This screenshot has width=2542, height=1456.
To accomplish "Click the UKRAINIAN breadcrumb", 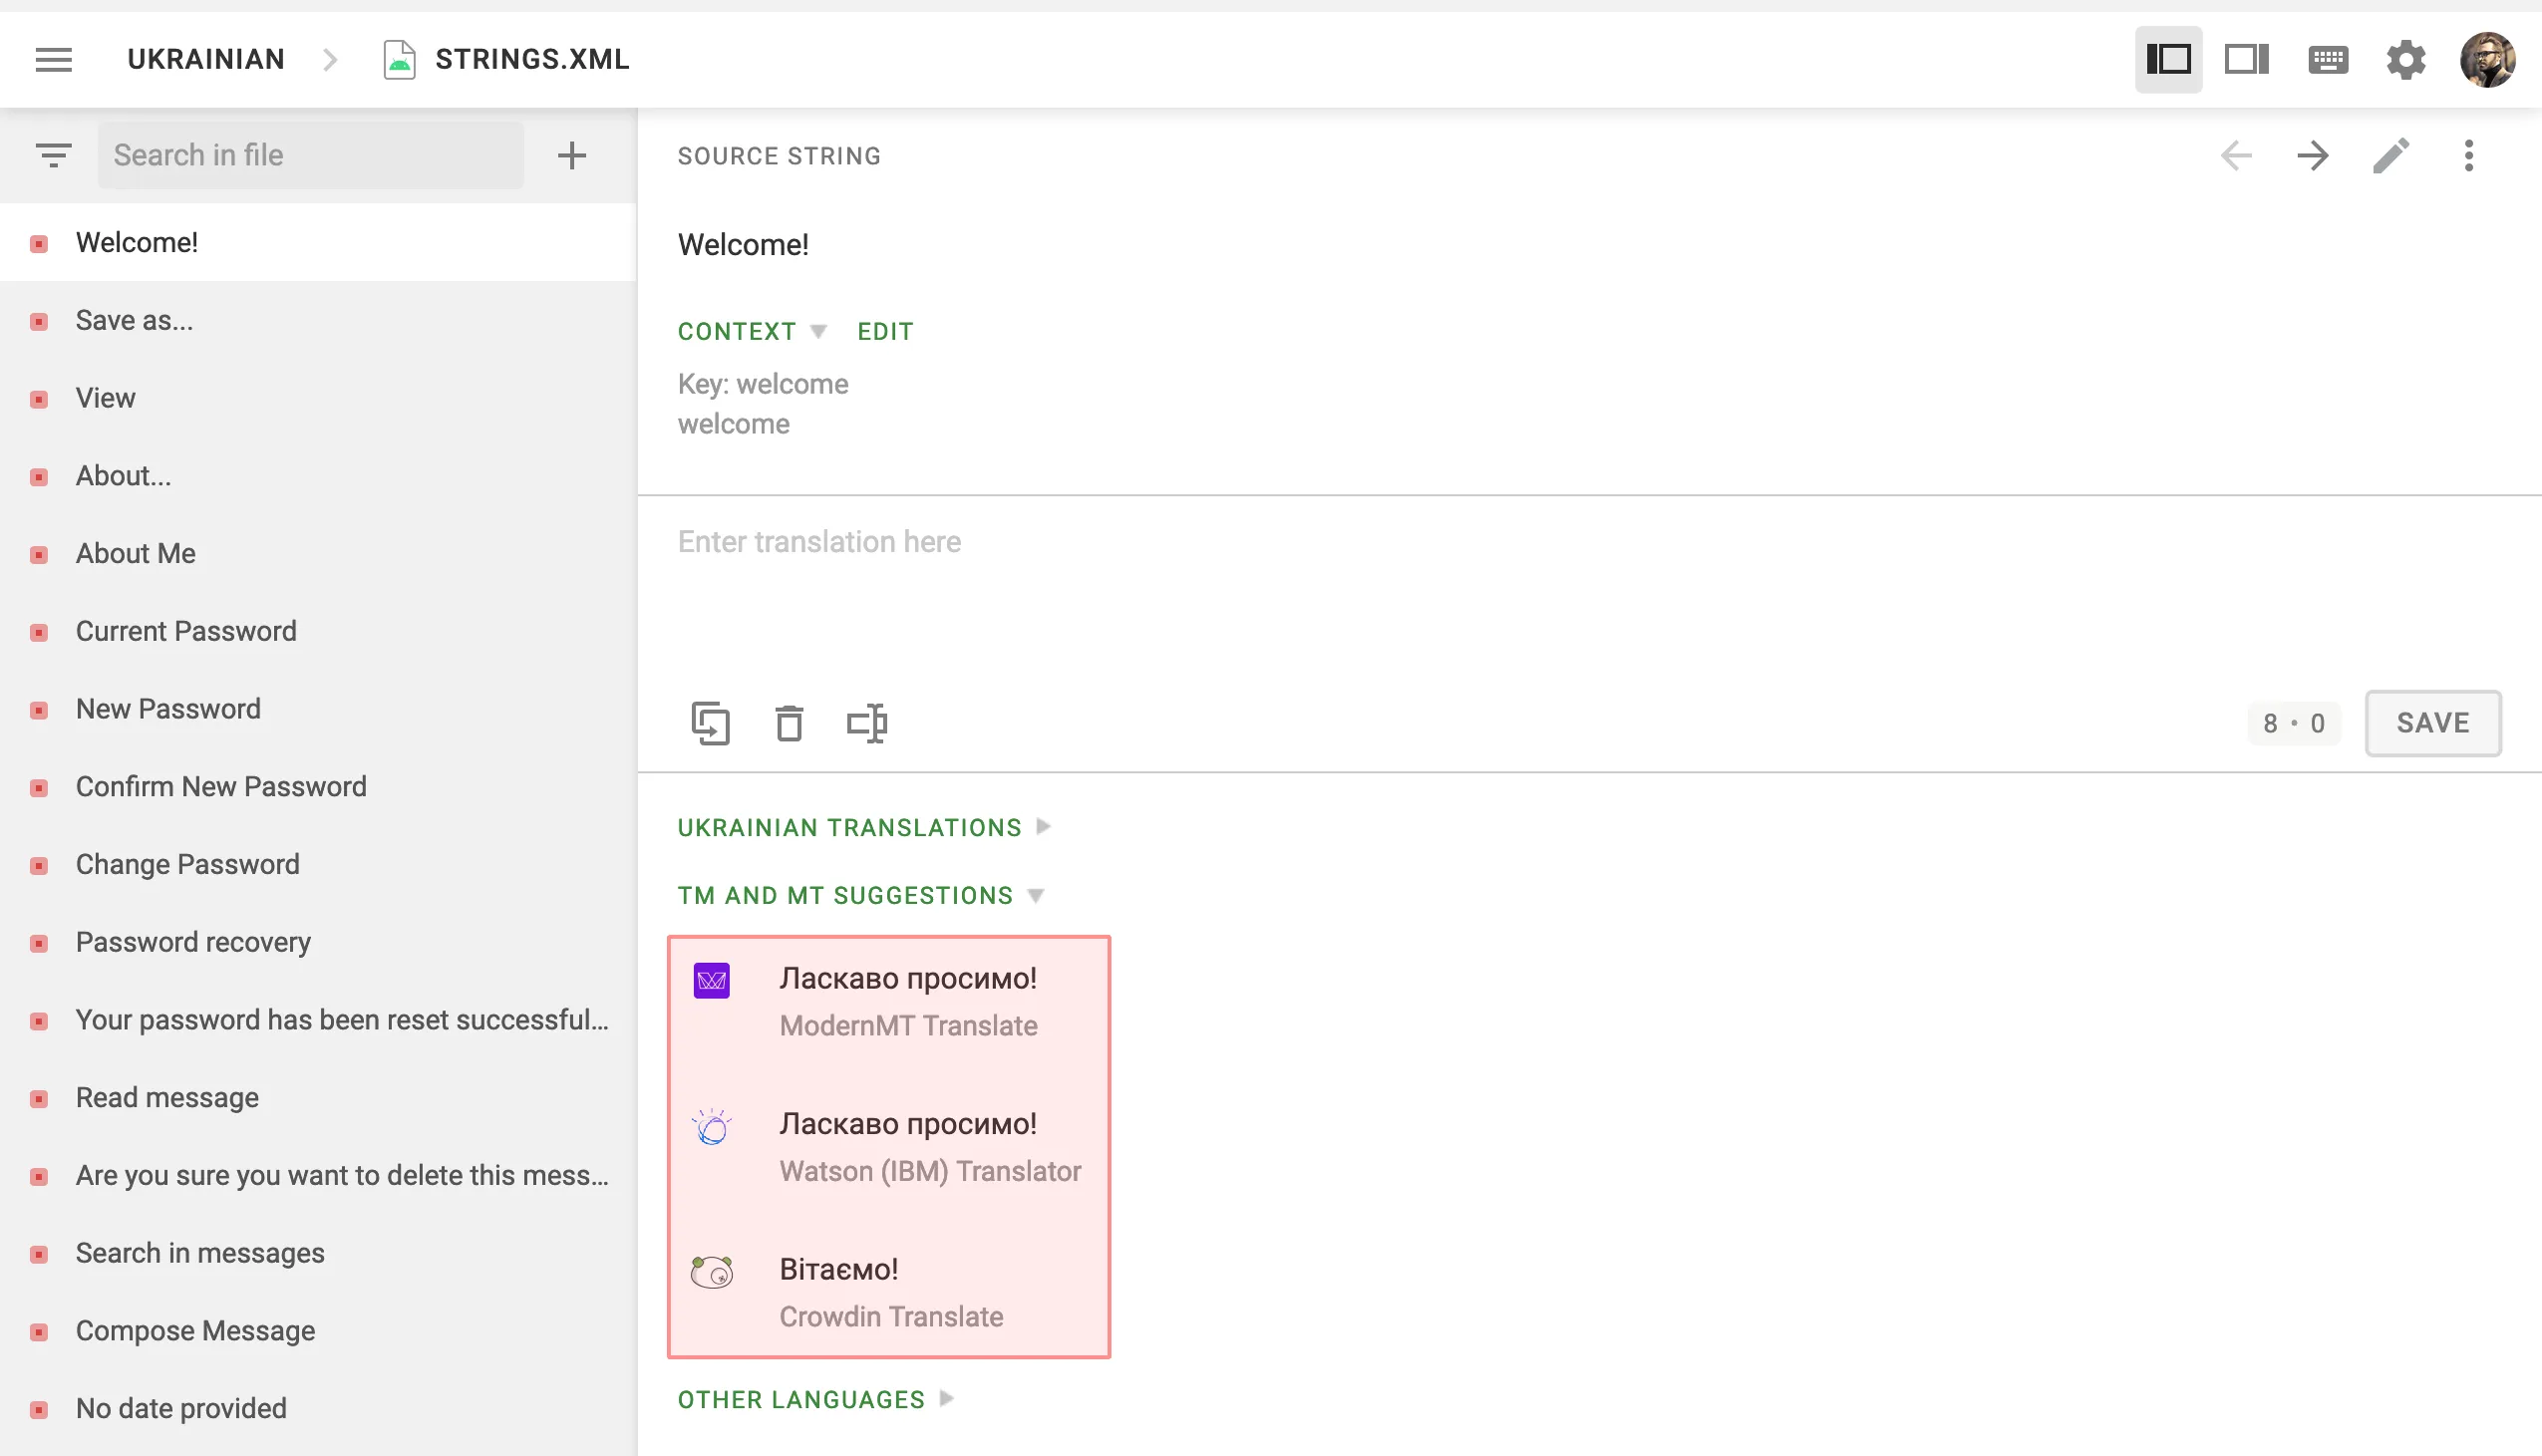I will (x=204, y=59).
